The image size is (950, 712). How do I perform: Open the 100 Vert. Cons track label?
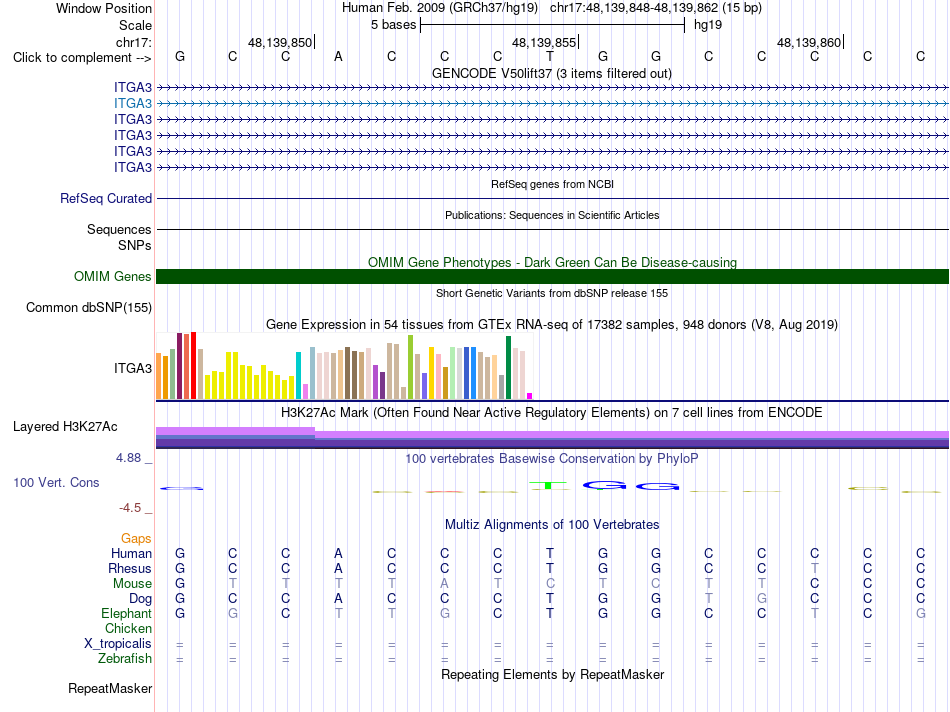[56, 482]
